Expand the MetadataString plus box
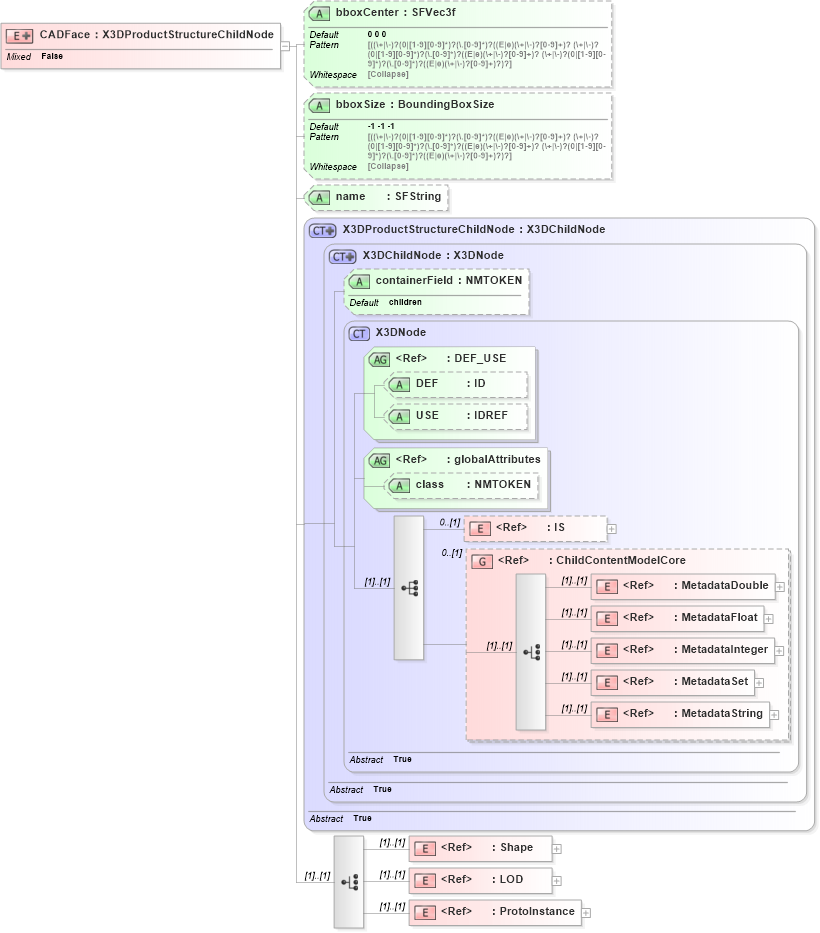Viewport: 820px width, 933px height. tap(774, 715)
